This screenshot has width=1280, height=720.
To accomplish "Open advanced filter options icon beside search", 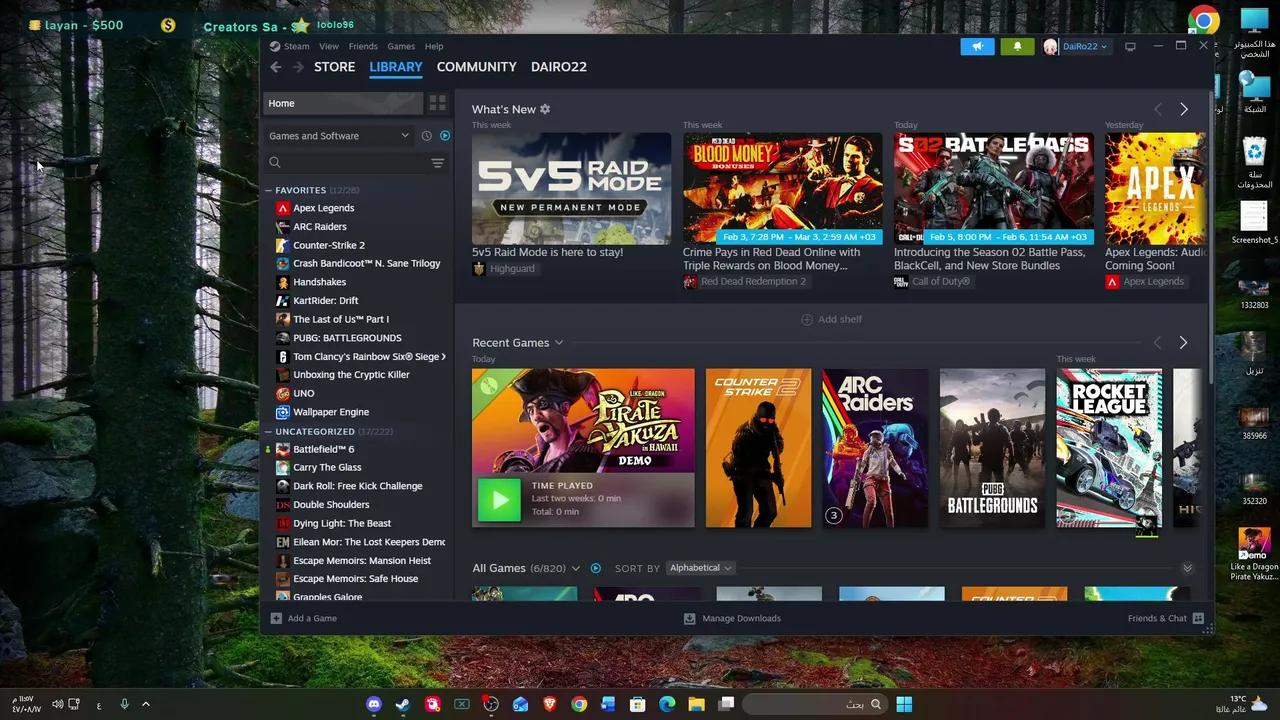I will pyautogui.click(x=437, y=162).
